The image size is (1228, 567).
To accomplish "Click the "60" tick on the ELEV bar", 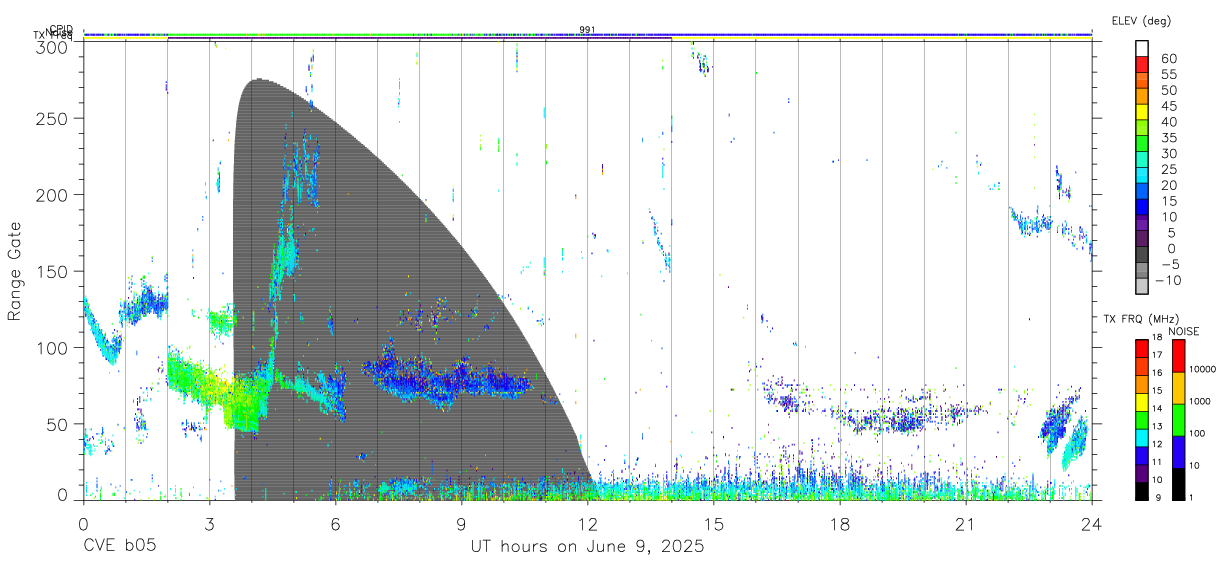I will (x=1168, y=59).
